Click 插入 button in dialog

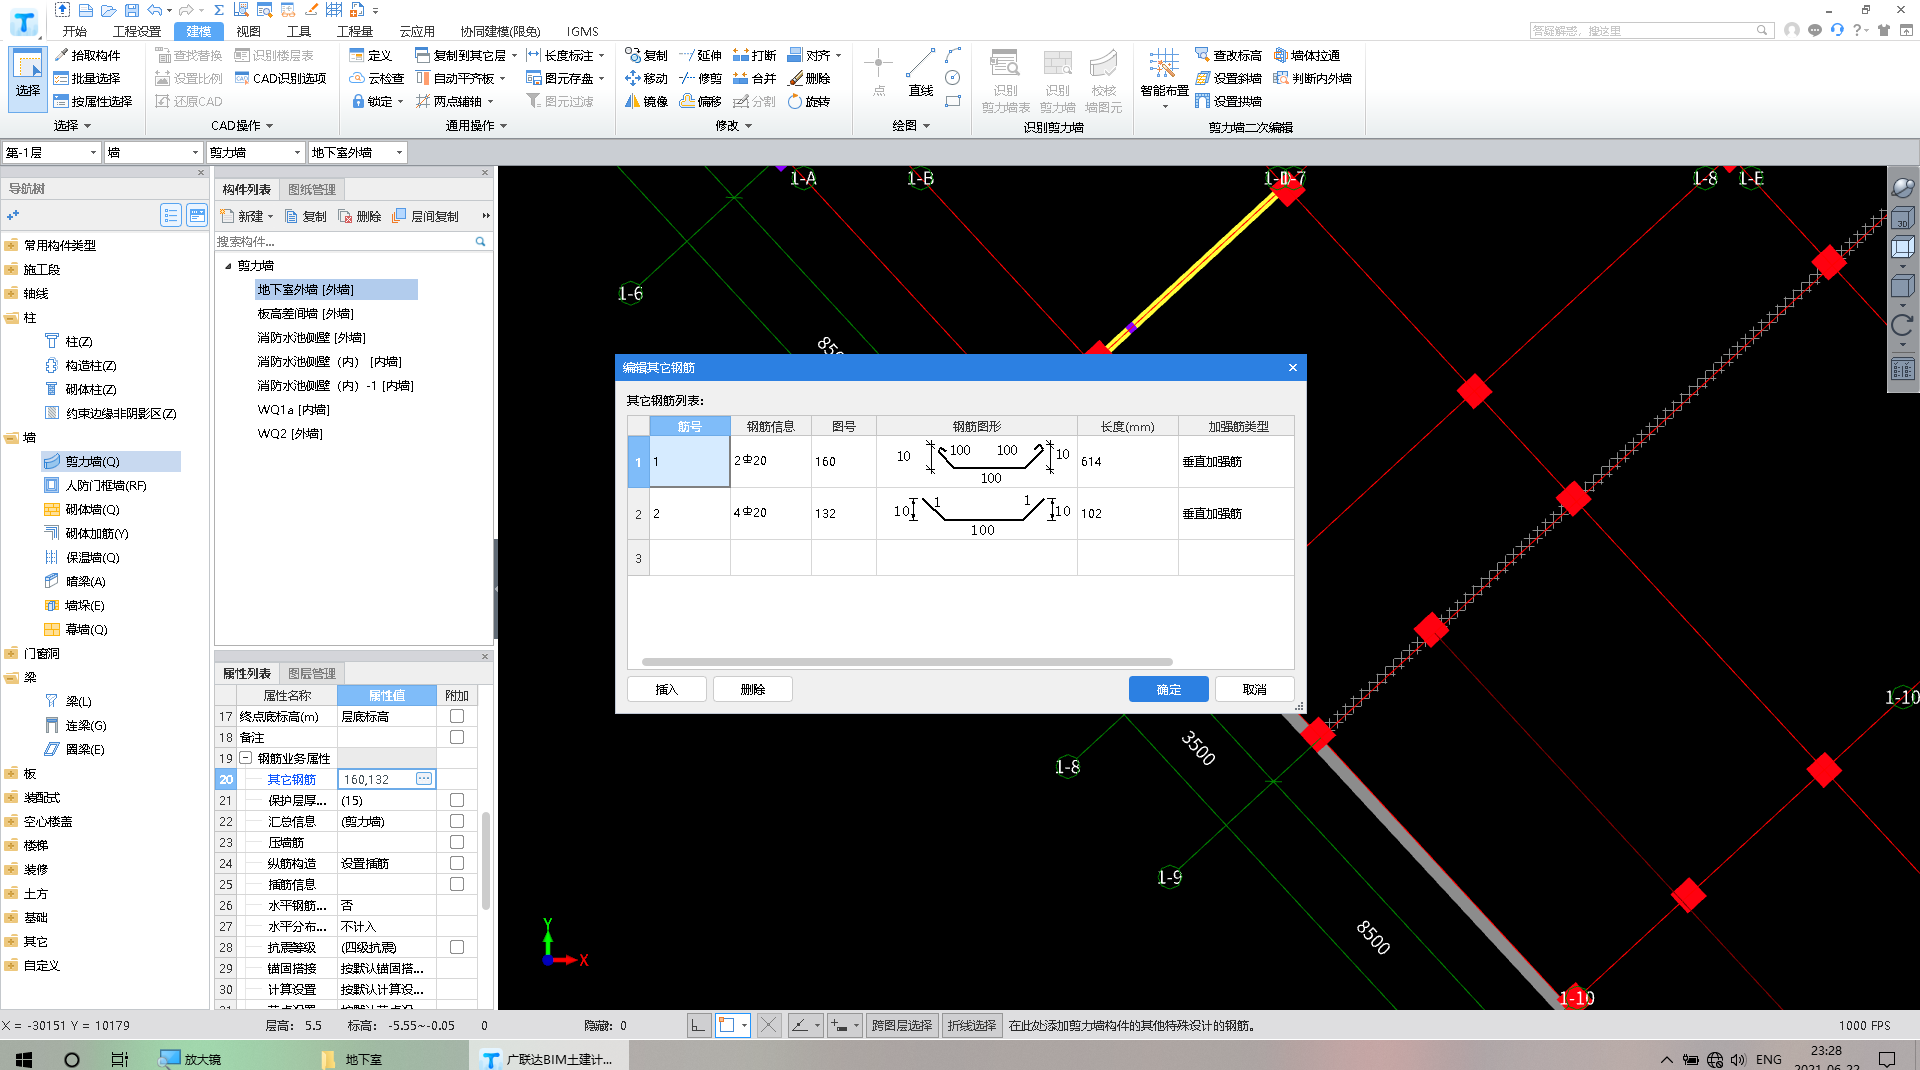pyautogui.click(x=667, y=689)
